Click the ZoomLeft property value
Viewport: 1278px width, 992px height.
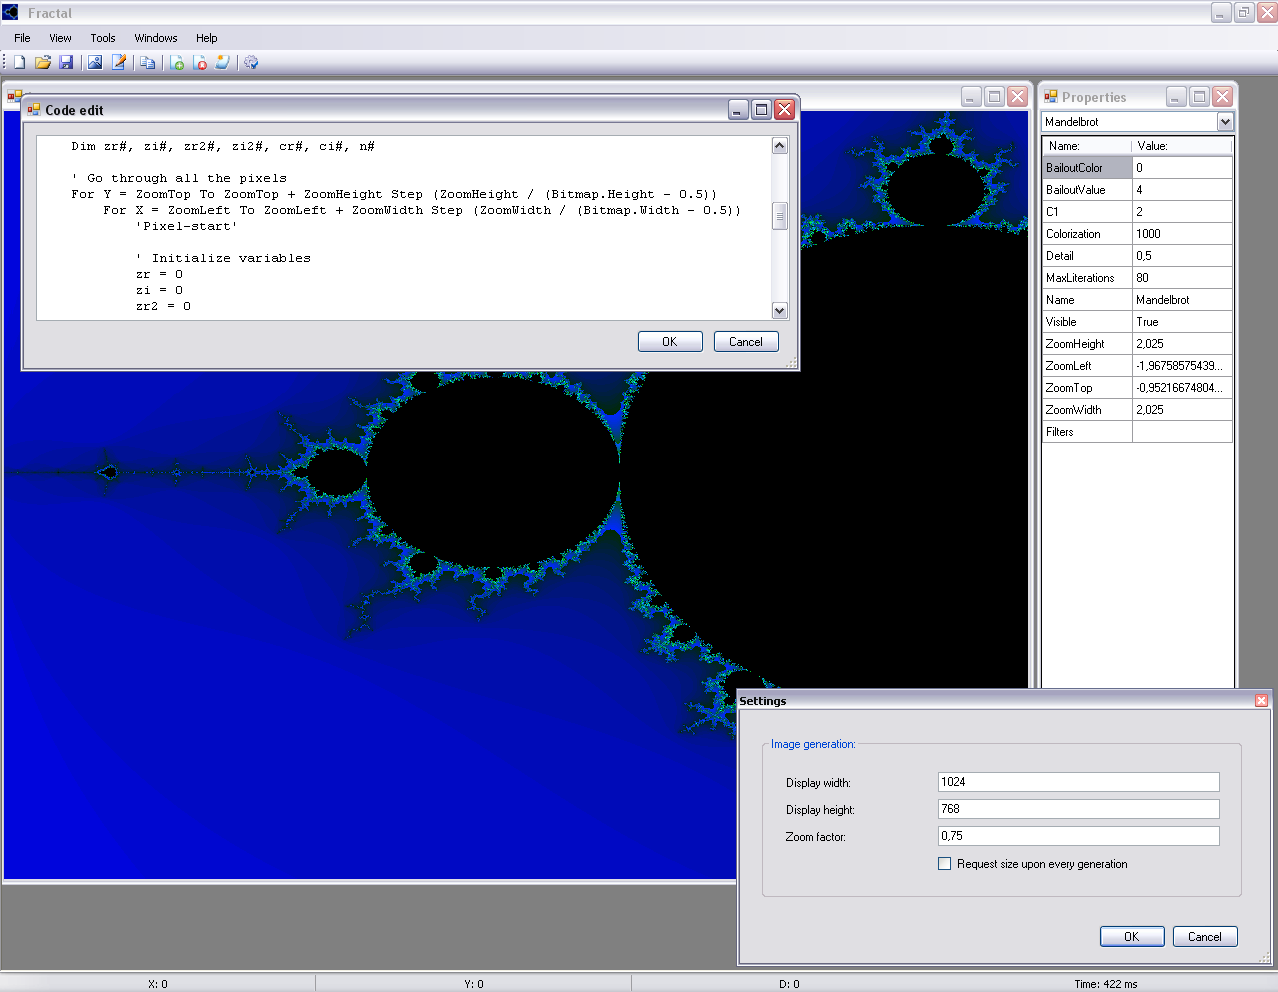1182,366
